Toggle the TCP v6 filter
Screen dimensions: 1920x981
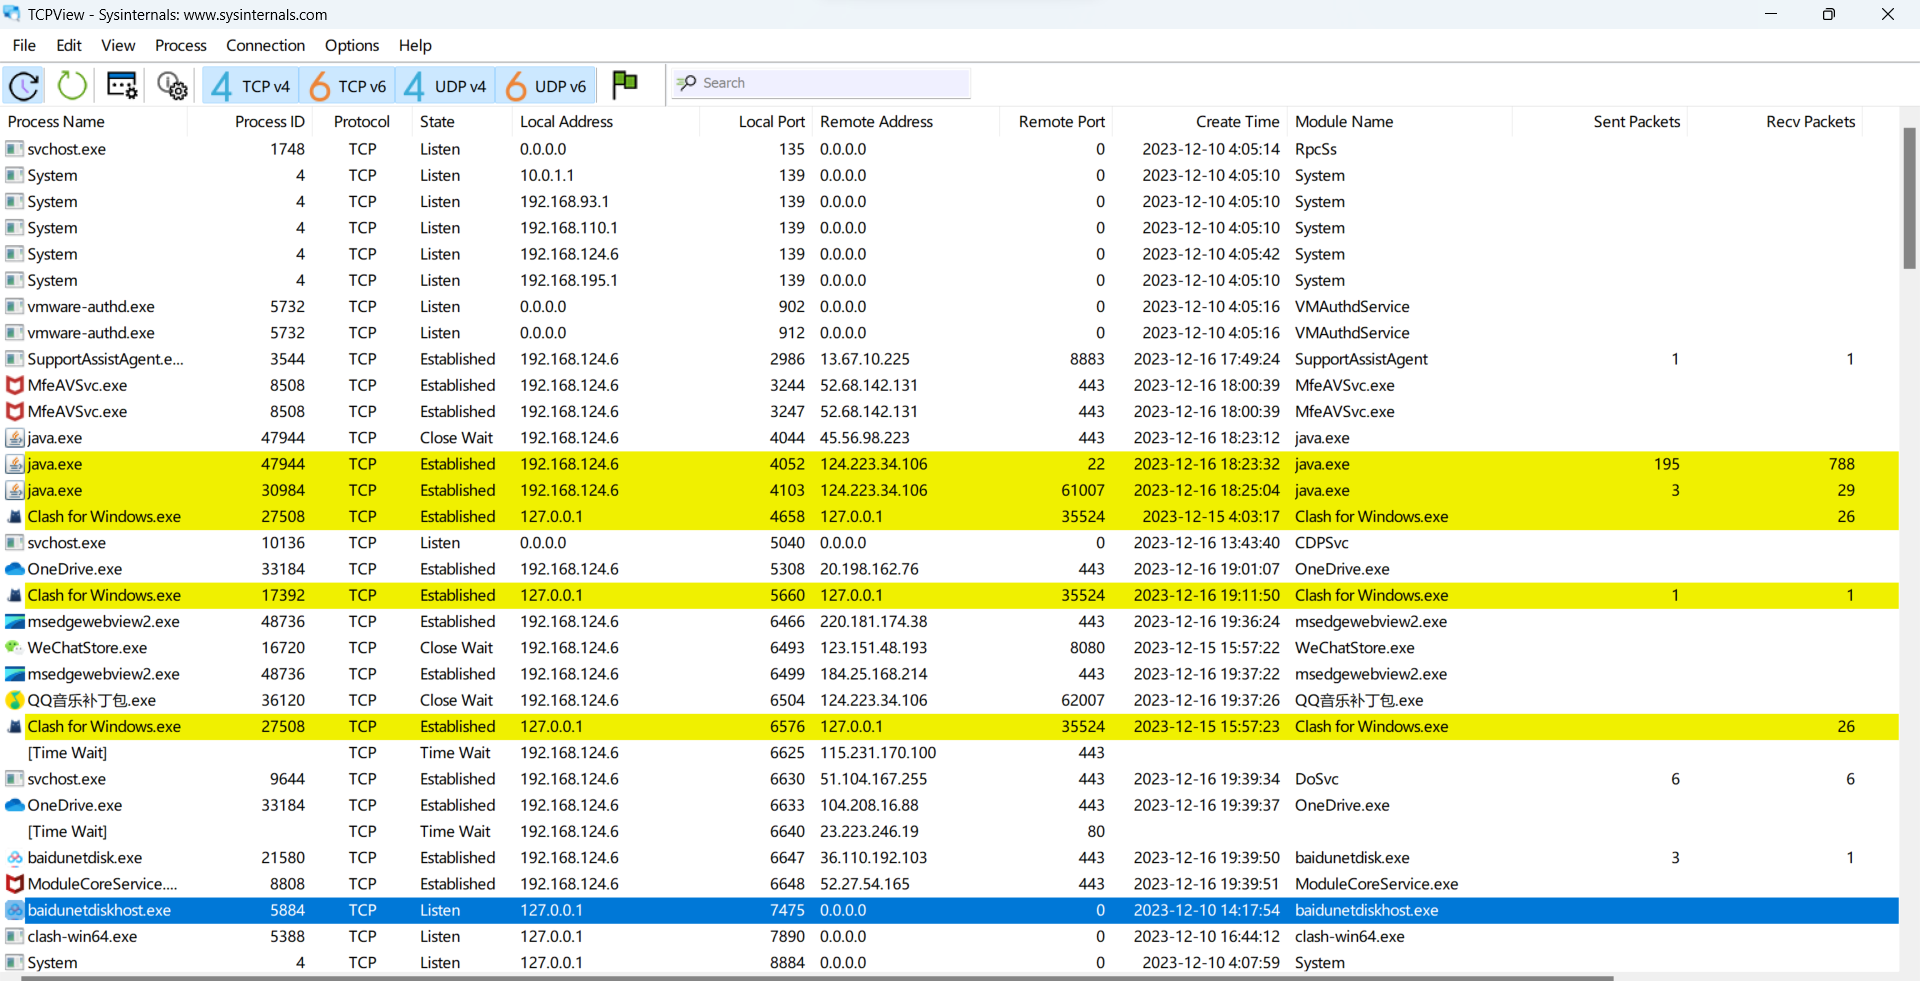coord(347,86)
